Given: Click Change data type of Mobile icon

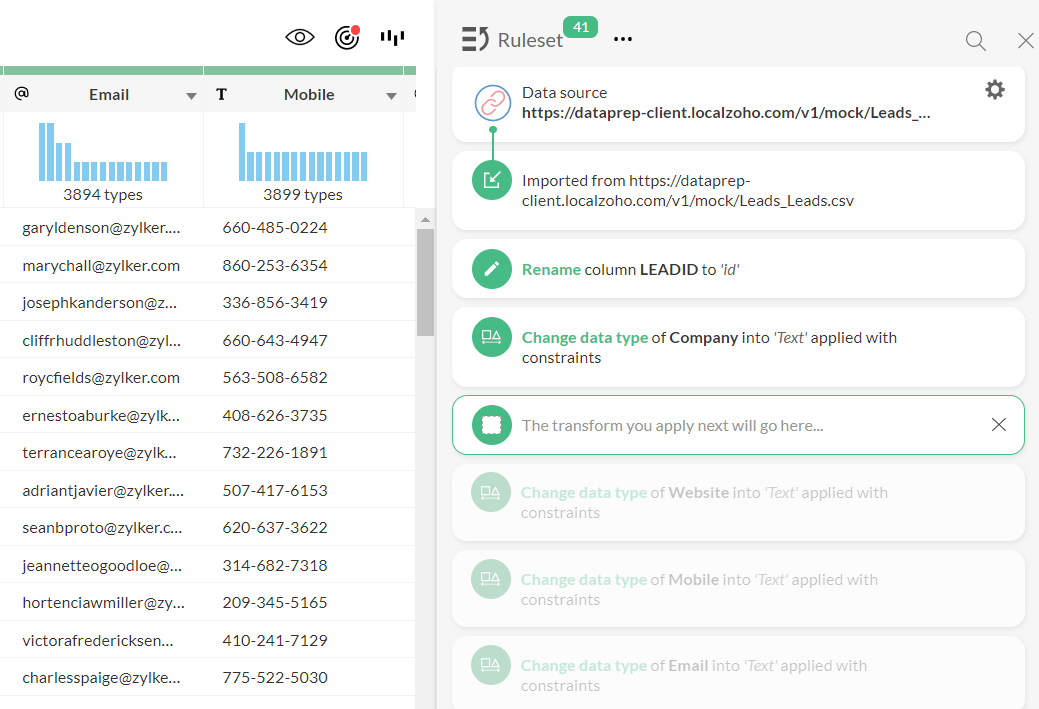Looking at the screenshot, I should coord(491,579).
